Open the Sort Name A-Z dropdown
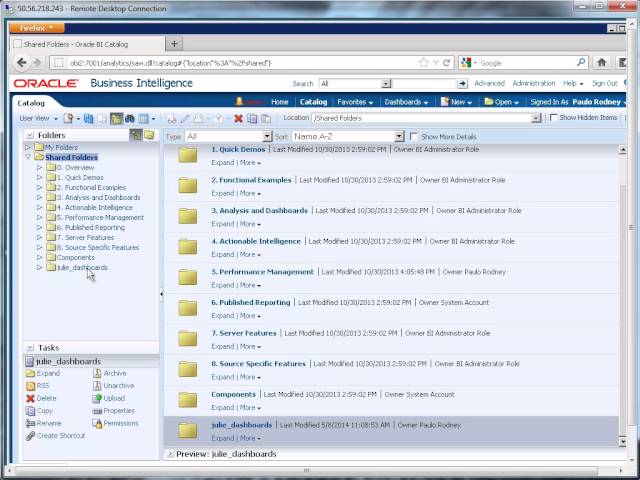Image resolution: width=640 pixels, height=480 pixels. (399, 136)
